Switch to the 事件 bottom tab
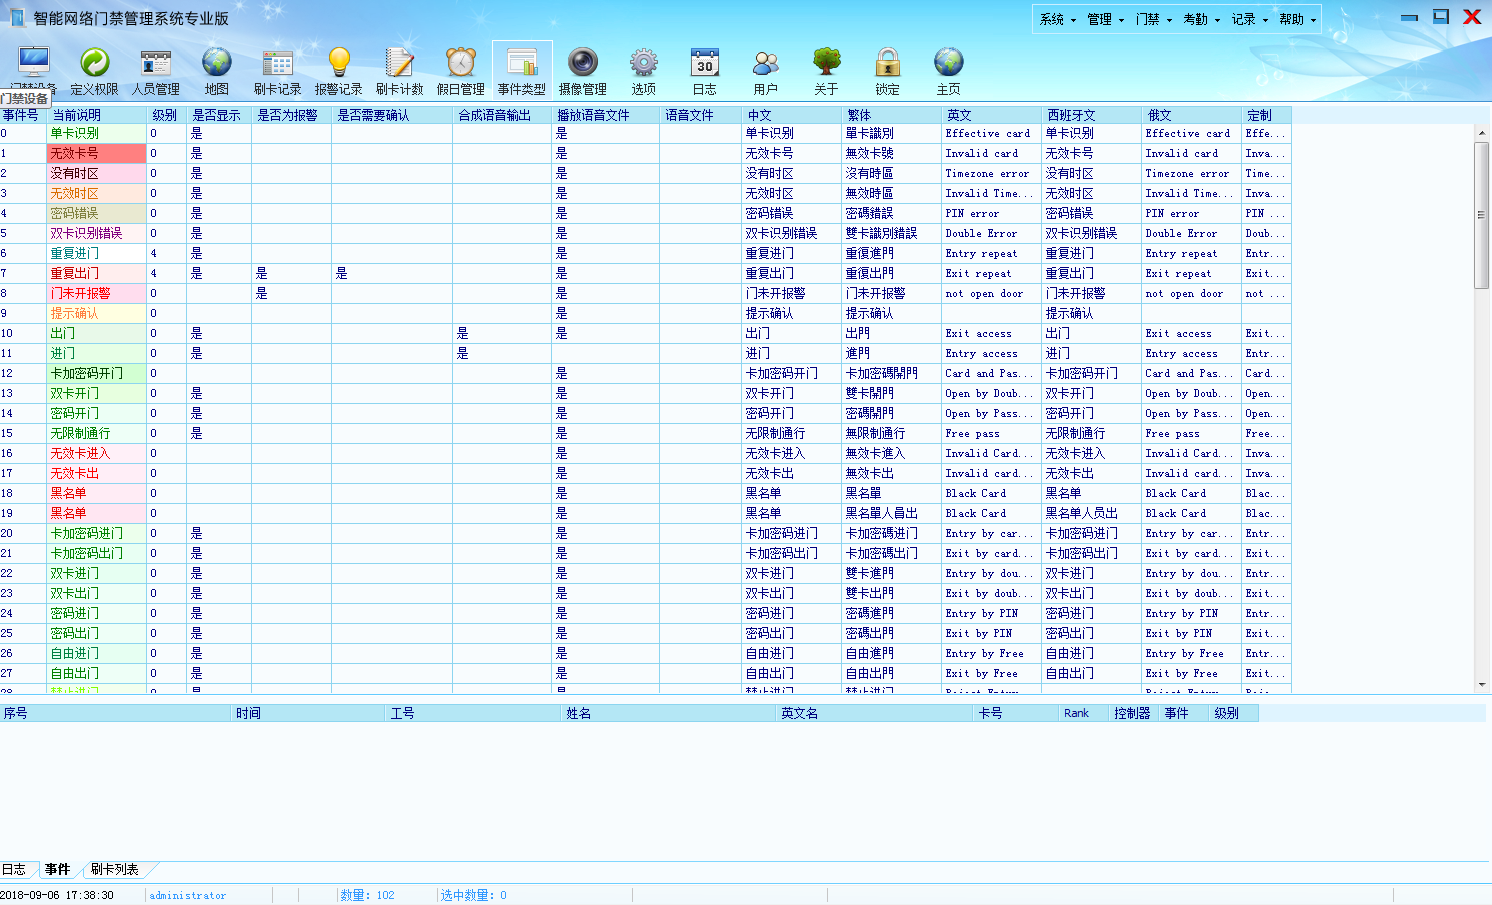The width and height of the screenshot is (1492, 905). pos(58,869)
